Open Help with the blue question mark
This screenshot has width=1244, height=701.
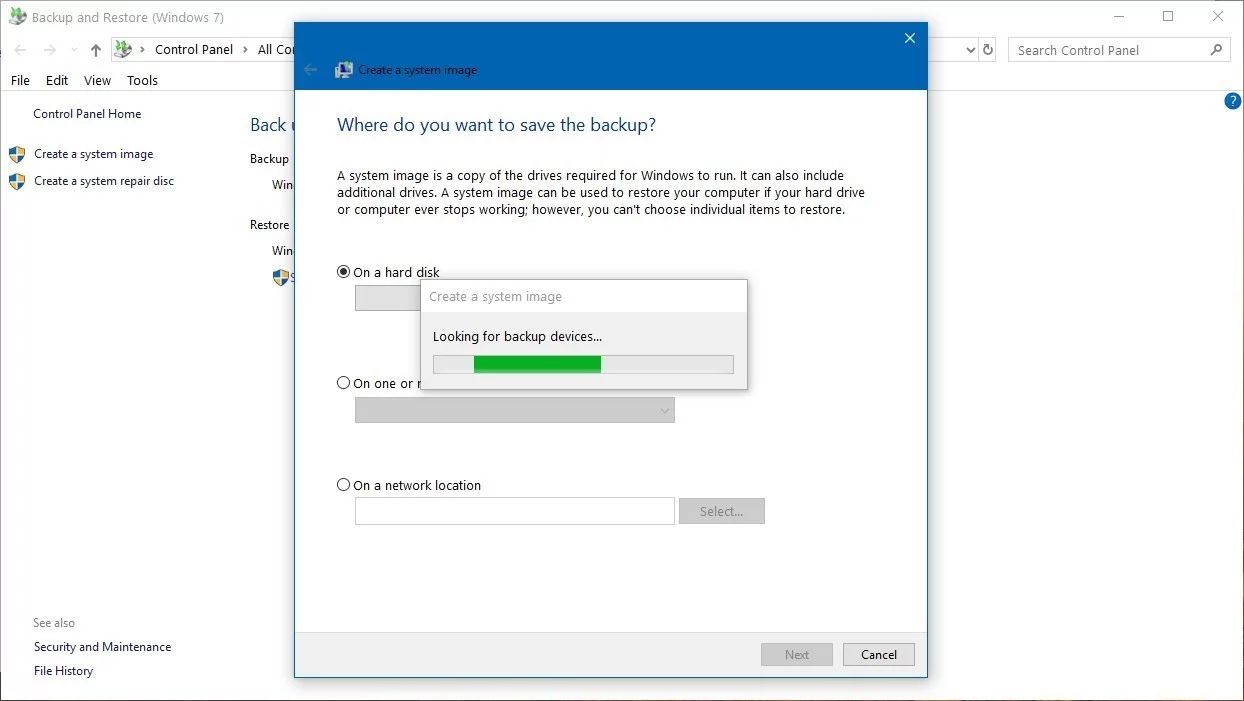point(1233,101)
